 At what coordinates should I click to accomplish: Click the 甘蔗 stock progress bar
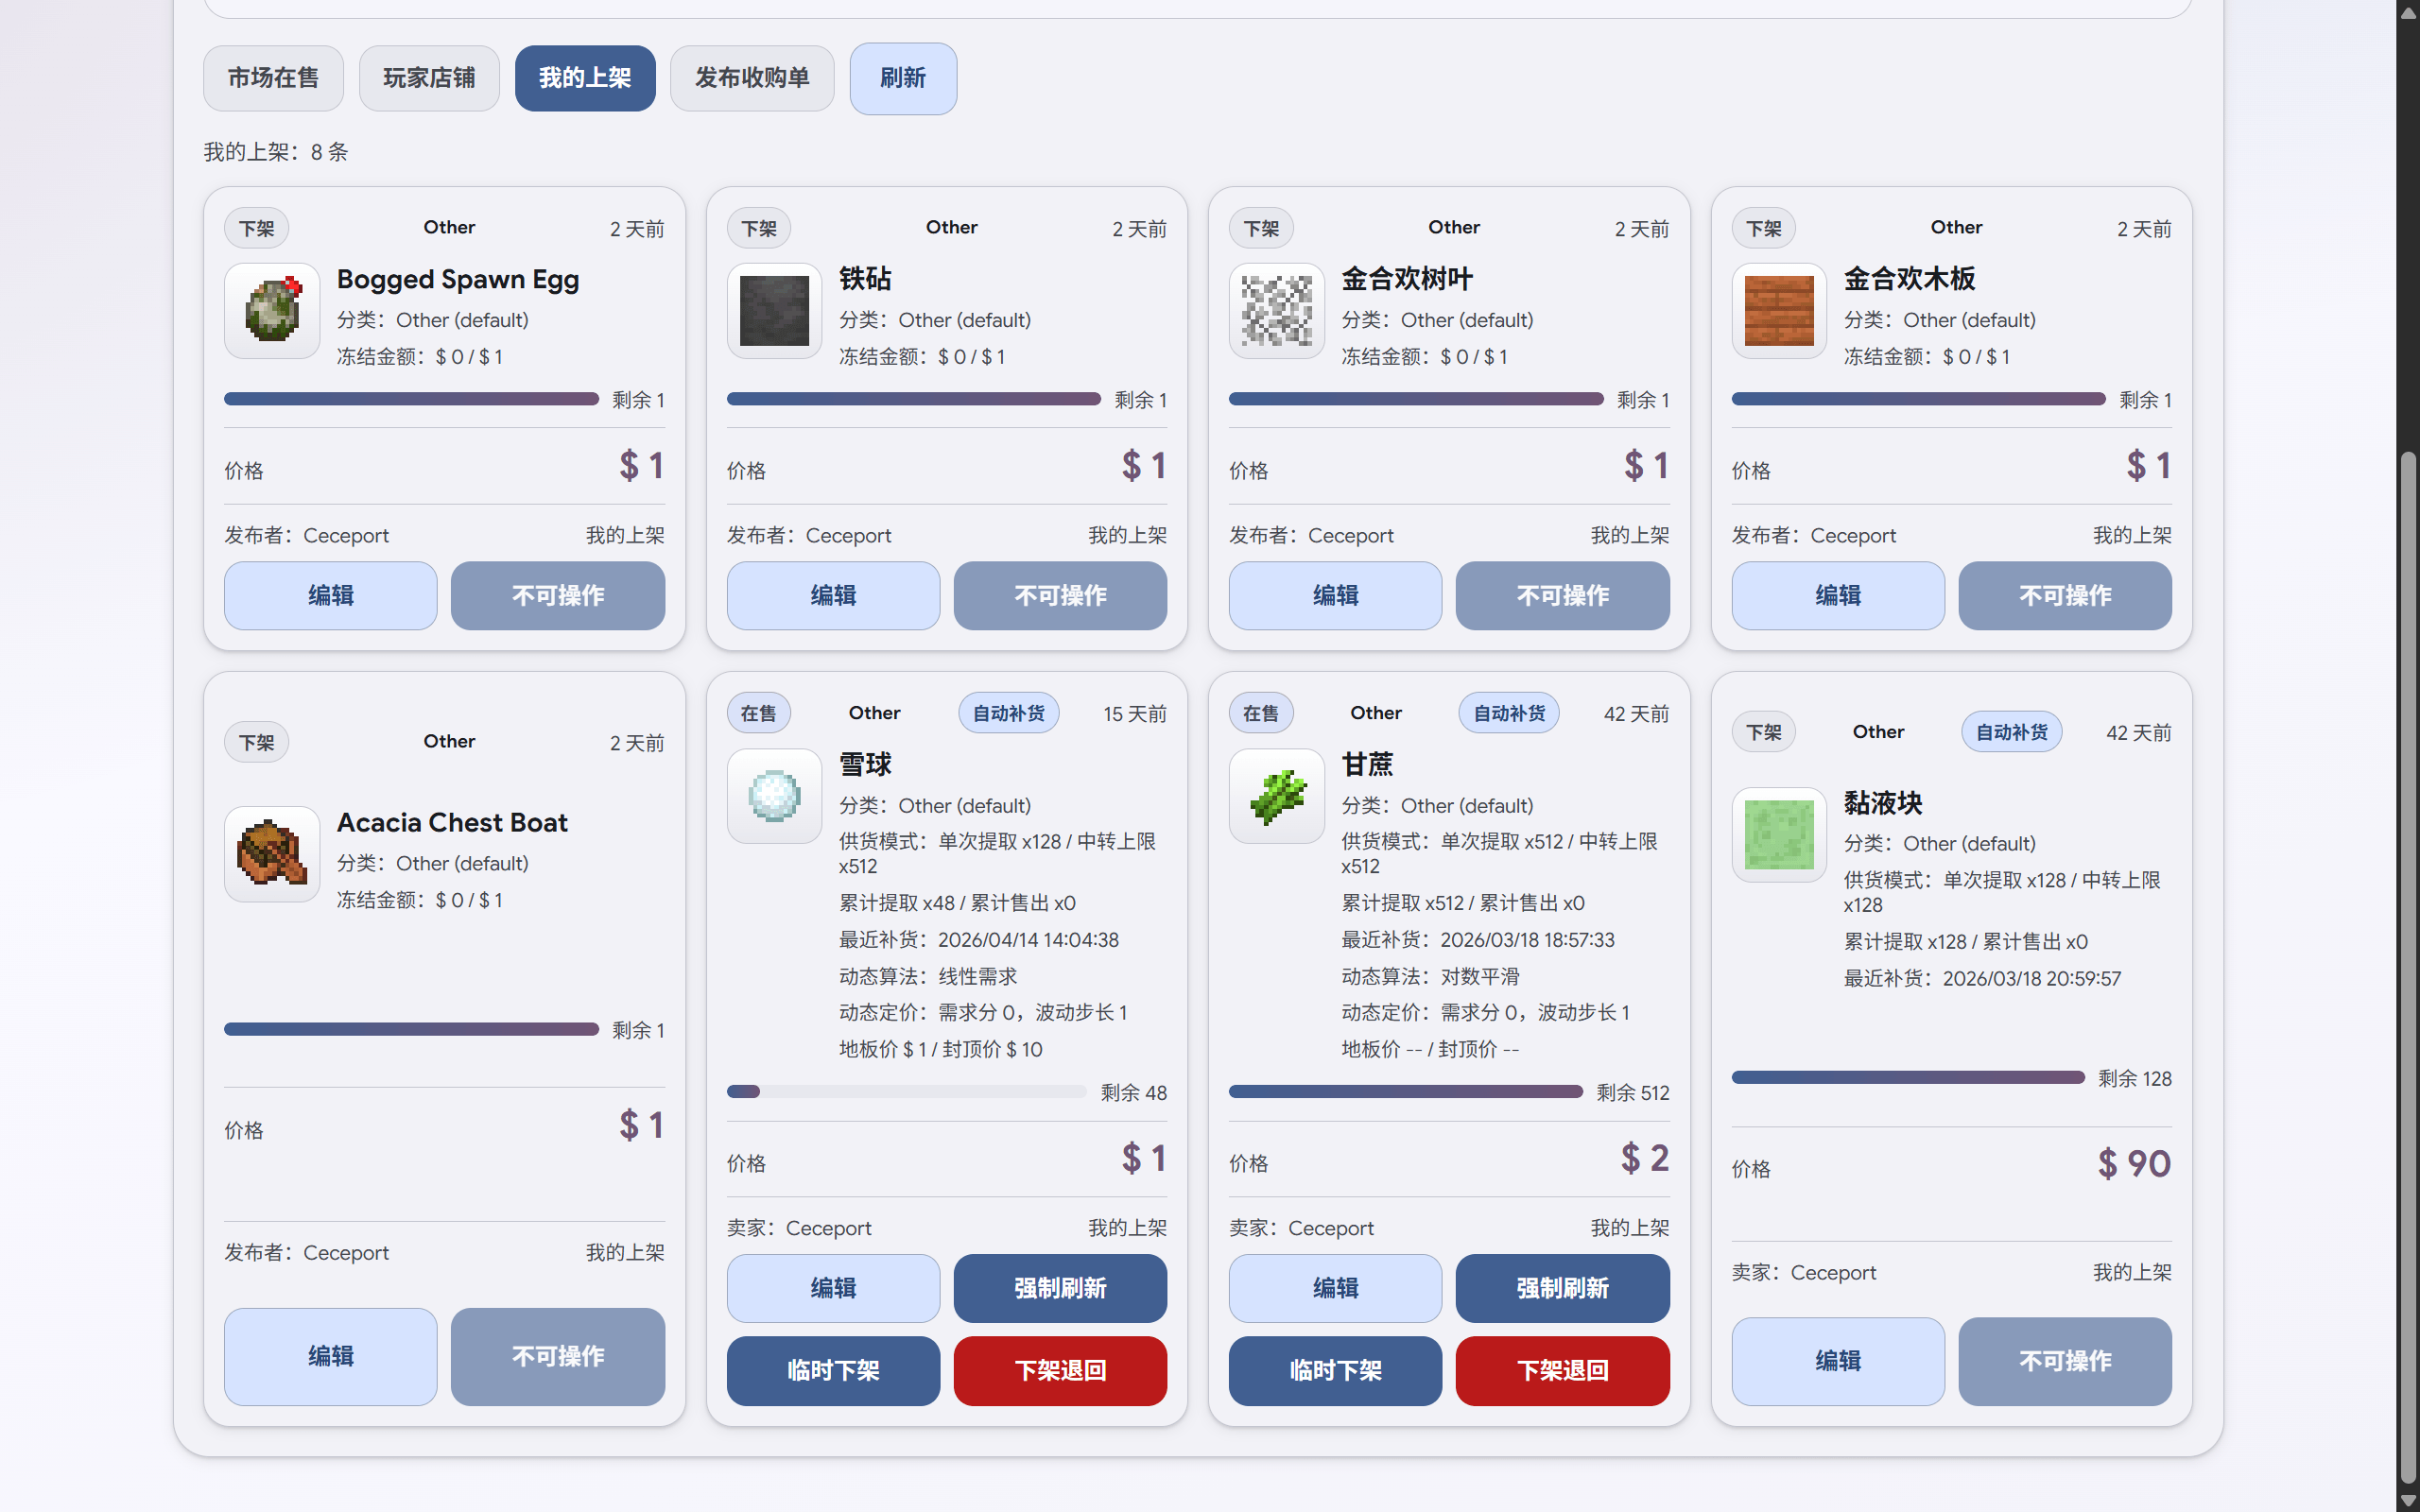(x=1405, y=1092)
